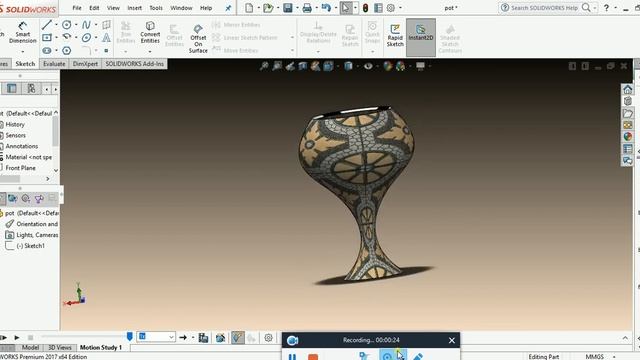This screenshot has height=360, width=640.
Task: Expand the Line tool dropdown arrow
Action: 56,25
